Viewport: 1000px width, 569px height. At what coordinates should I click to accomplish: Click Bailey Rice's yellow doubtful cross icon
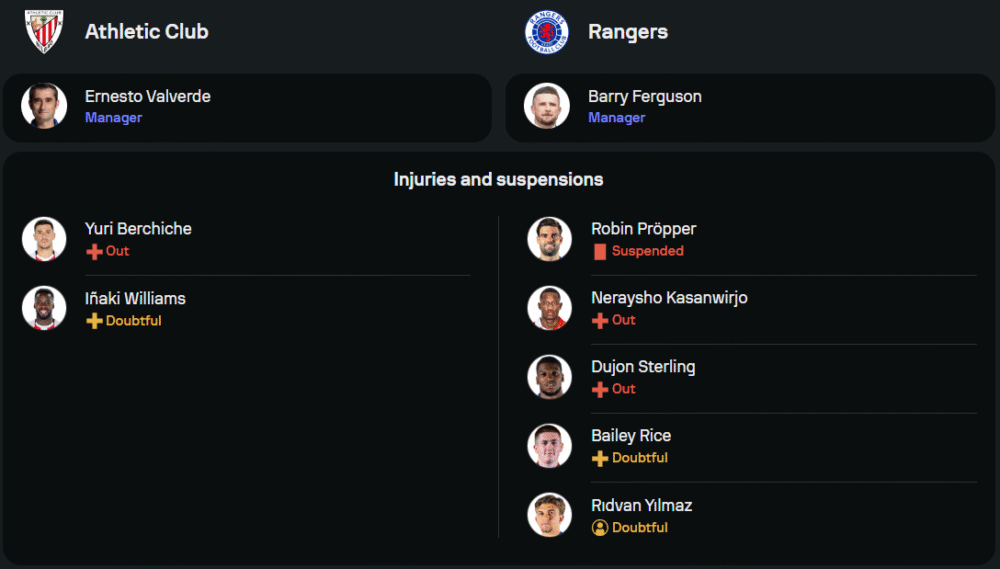600,459
